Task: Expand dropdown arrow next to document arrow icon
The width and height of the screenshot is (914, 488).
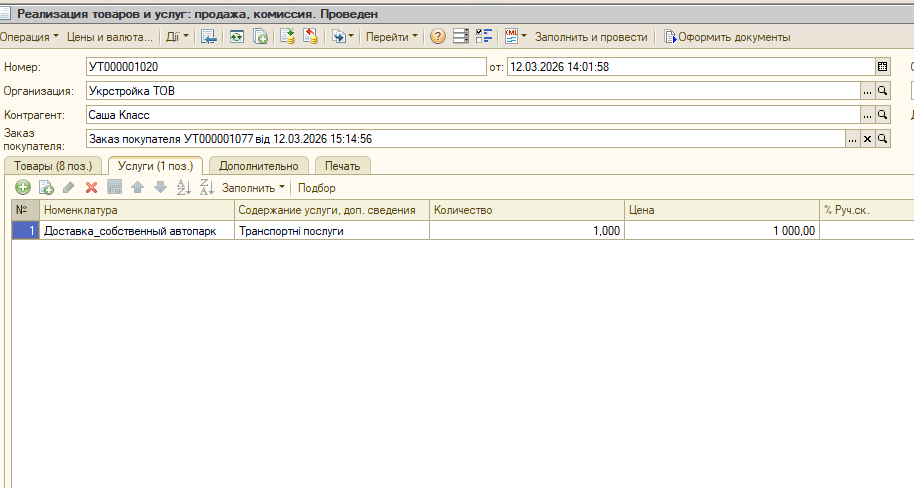Action: click(x=351, y=36)
